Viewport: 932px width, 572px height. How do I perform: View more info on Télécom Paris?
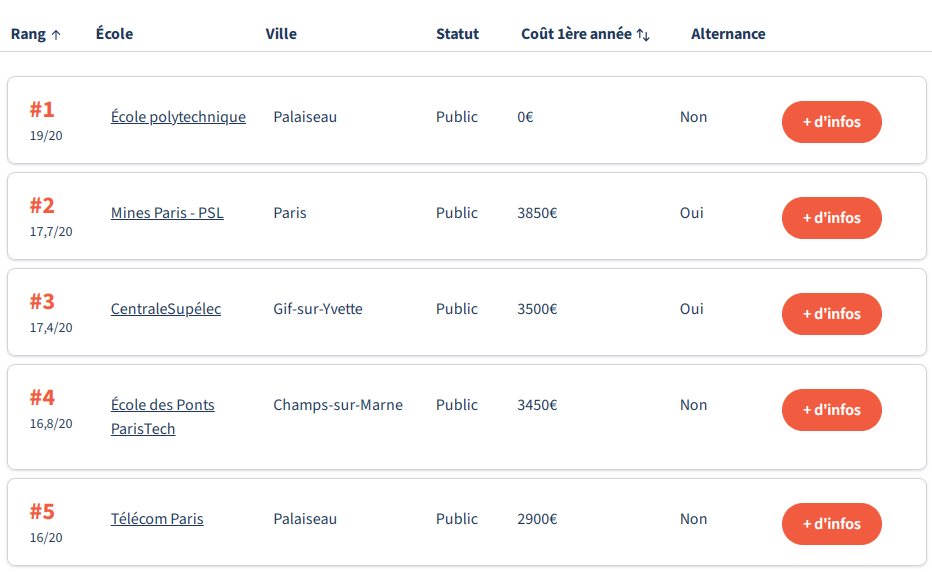coord(831,524)
